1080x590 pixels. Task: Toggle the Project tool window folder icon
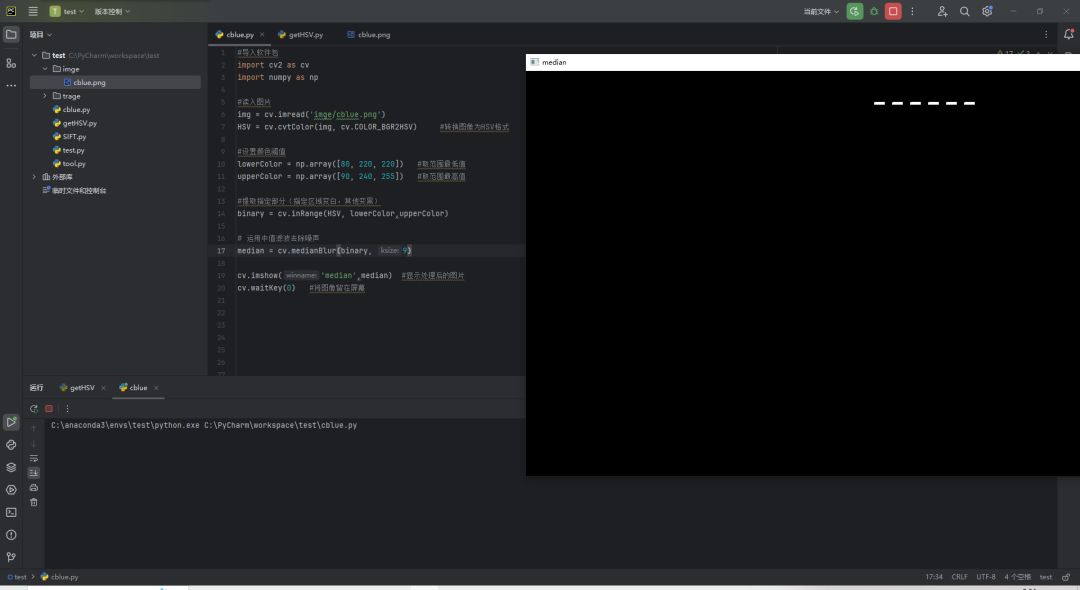pyautogui.click(x=11, y=34)
